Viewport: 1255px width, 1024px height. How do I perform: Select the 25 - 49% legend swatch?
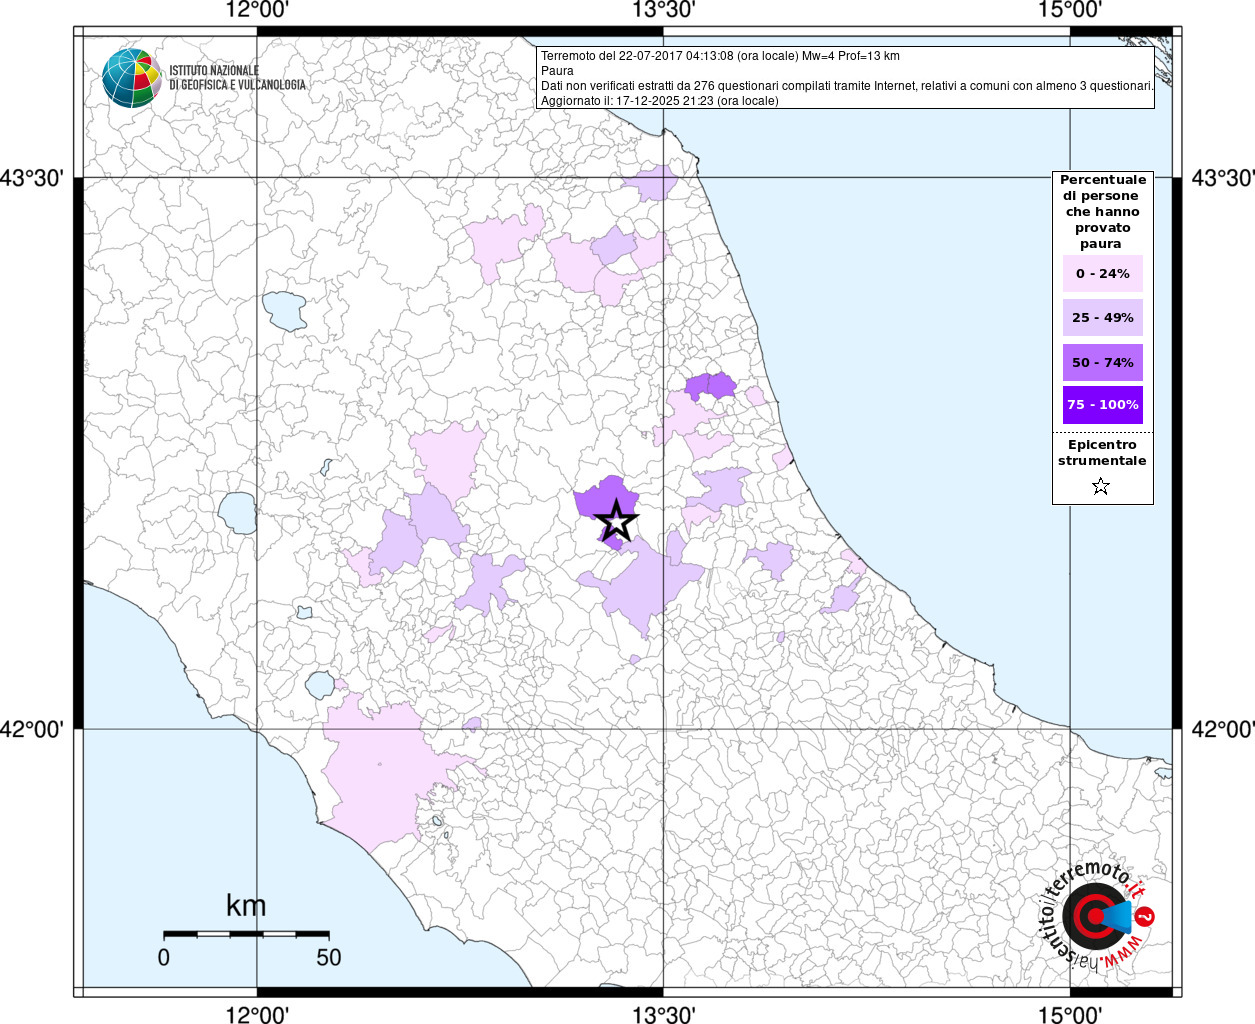[x=1102, y=318]
